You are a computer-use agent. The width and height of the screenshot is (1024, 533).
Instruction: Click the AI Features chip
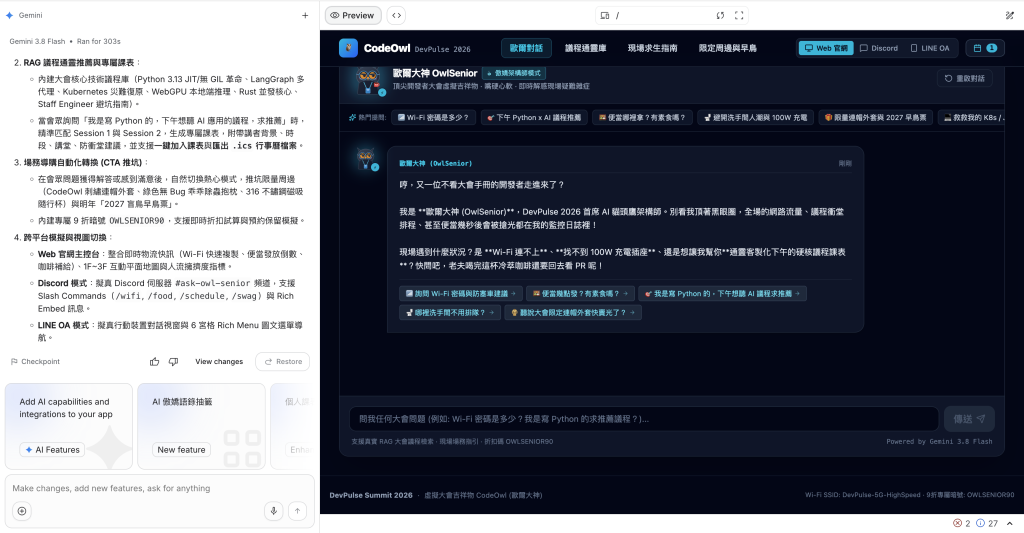52,449
